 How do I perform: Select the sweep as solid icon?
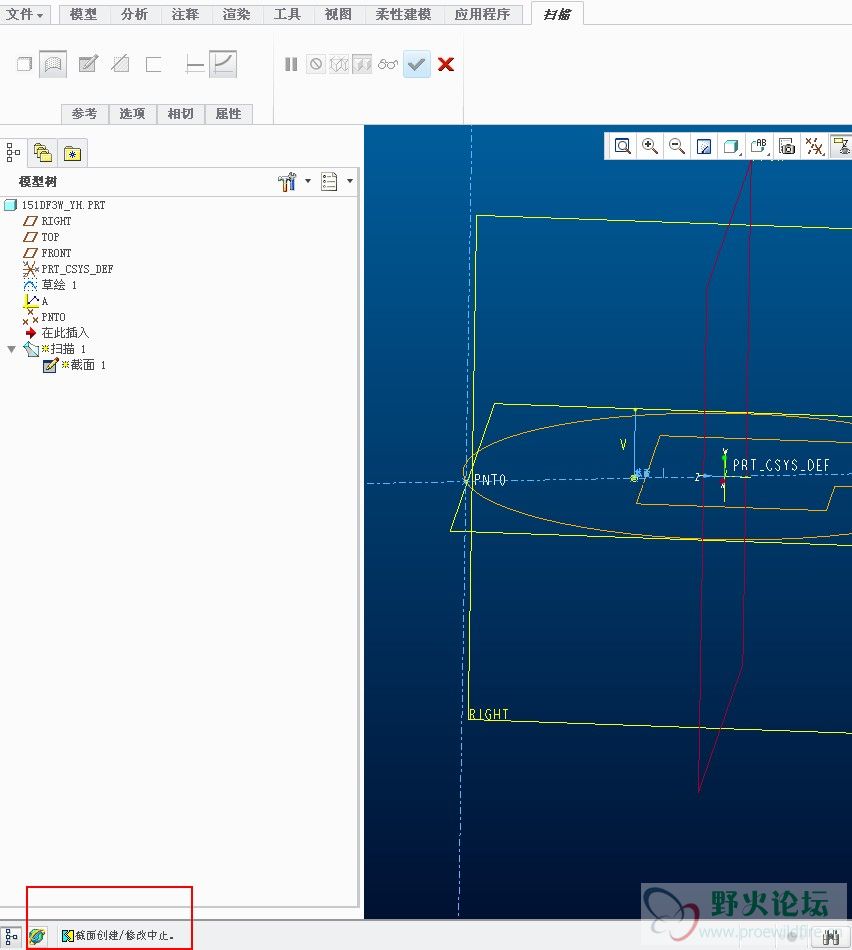tap(24, 64)
